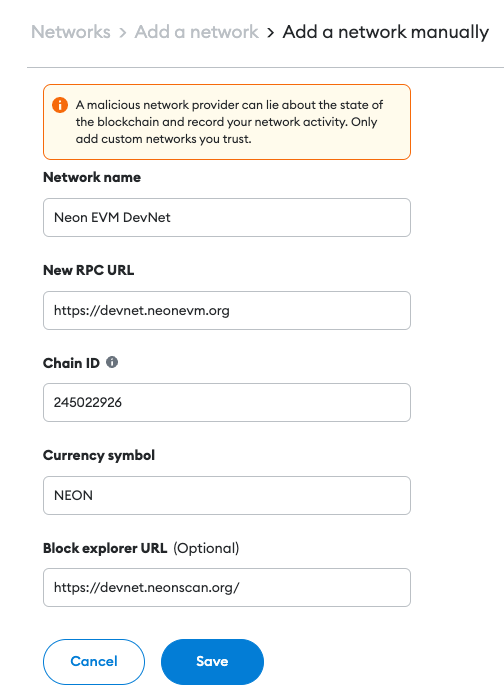This screenshot has height=696, width=504.
Task: Open the Add a network breadcrumb
Action: pyautogui.click(x=196, y=32)
